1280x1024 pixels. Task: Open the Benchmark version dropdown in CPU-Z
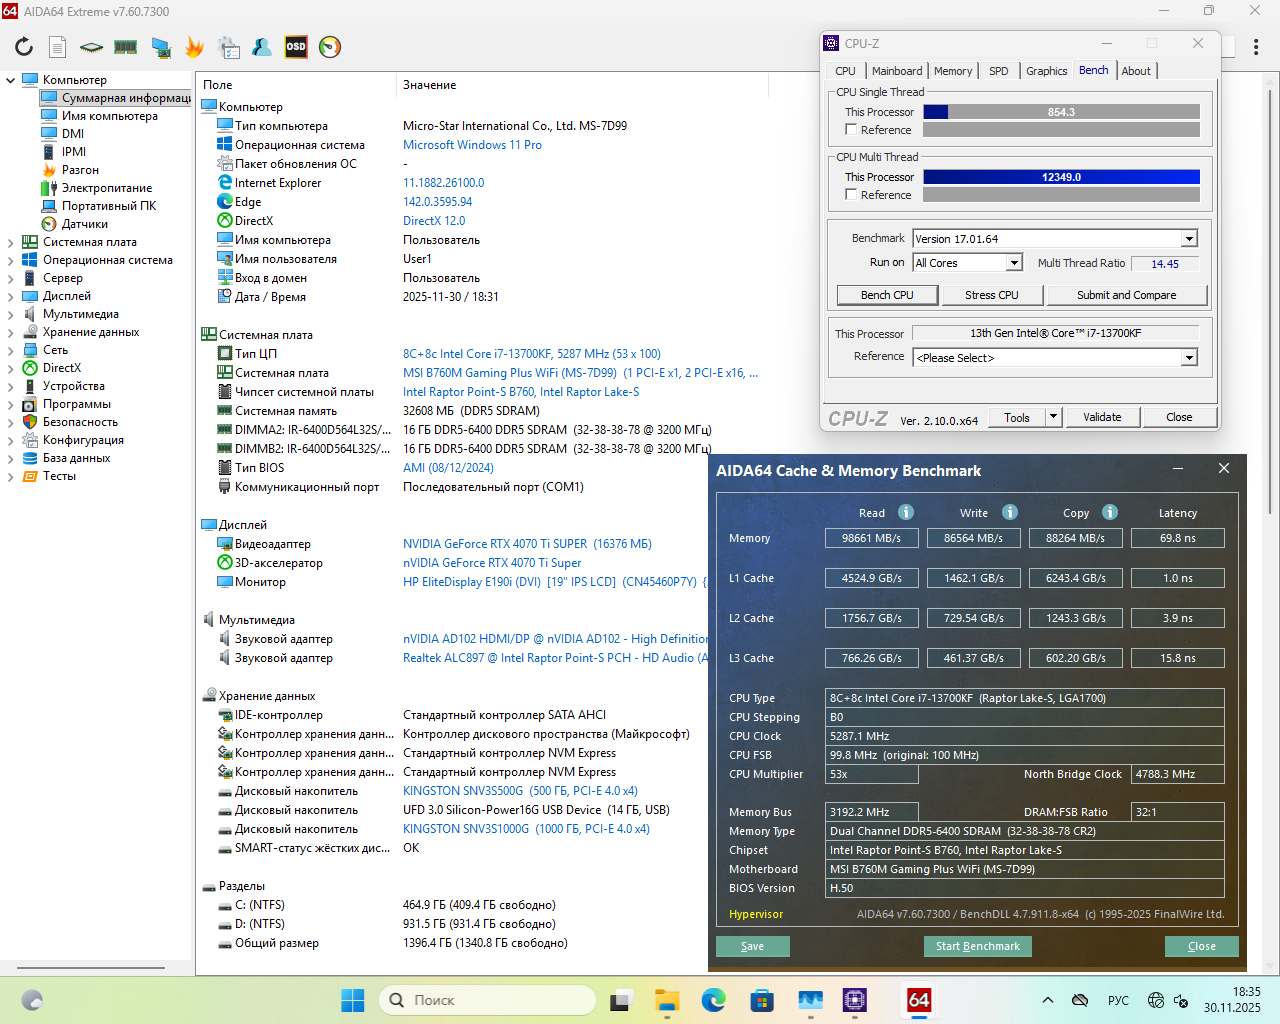1189,239
